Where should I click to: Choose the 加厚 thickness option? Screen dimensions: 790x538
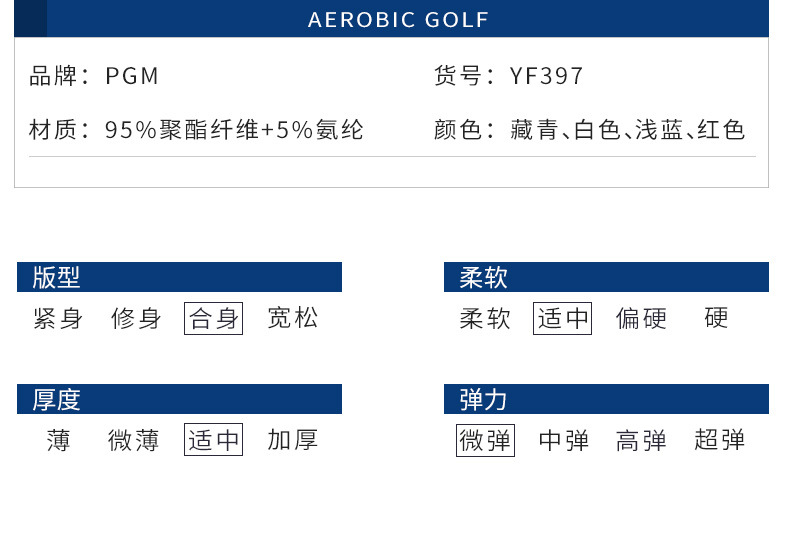(293, 440)
